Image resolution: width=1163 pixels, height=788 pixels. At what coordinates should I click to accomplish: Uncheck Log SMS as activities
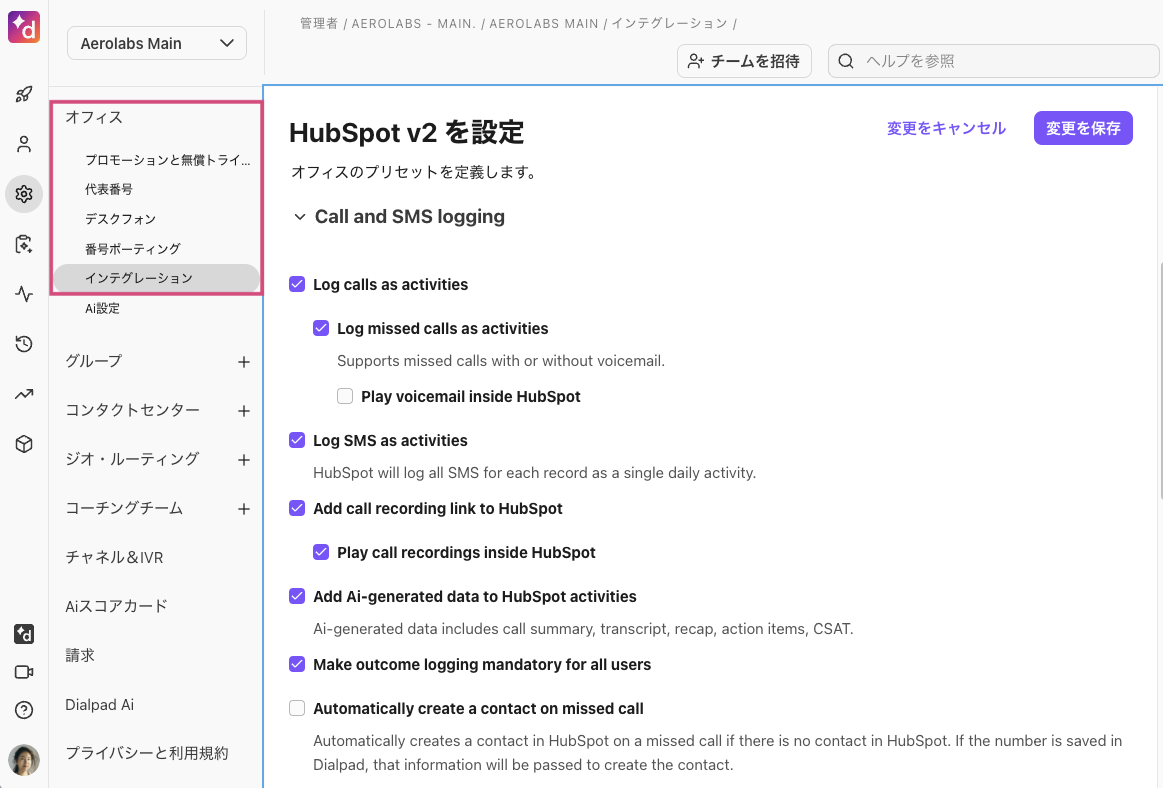tap(297, 440)
